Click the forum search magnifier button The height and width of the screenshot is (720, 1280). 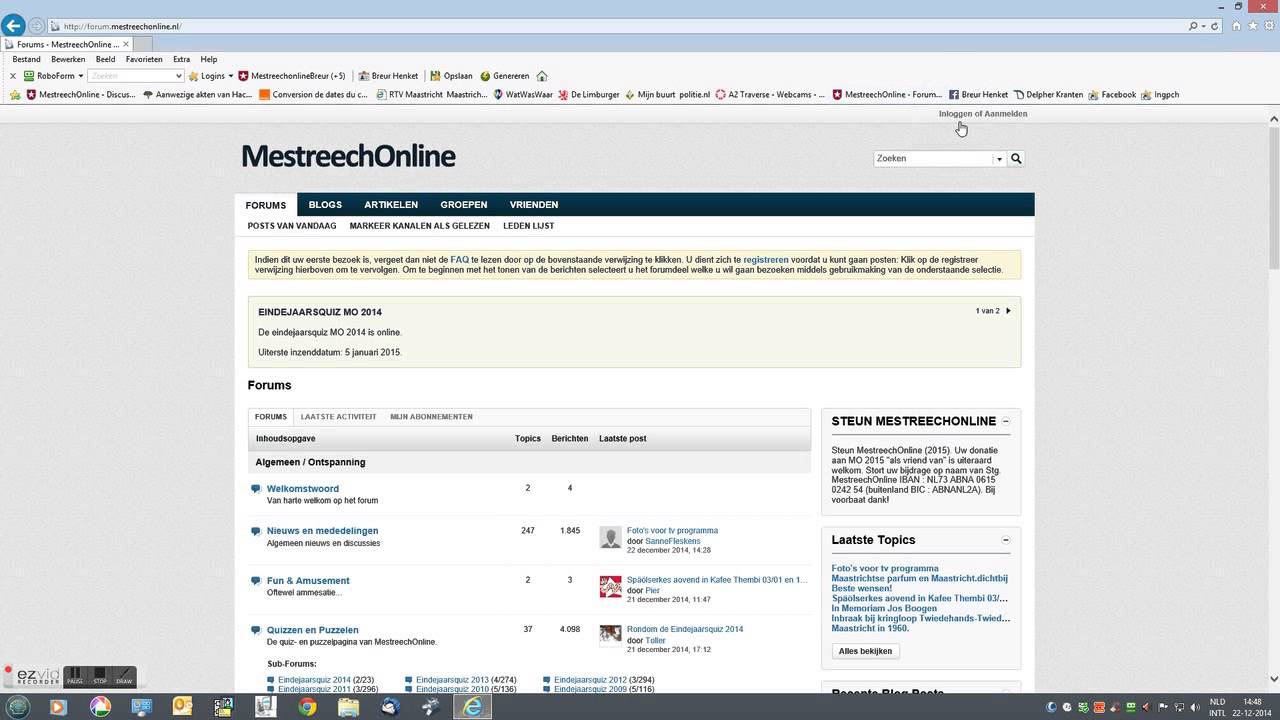point(1016,159)
